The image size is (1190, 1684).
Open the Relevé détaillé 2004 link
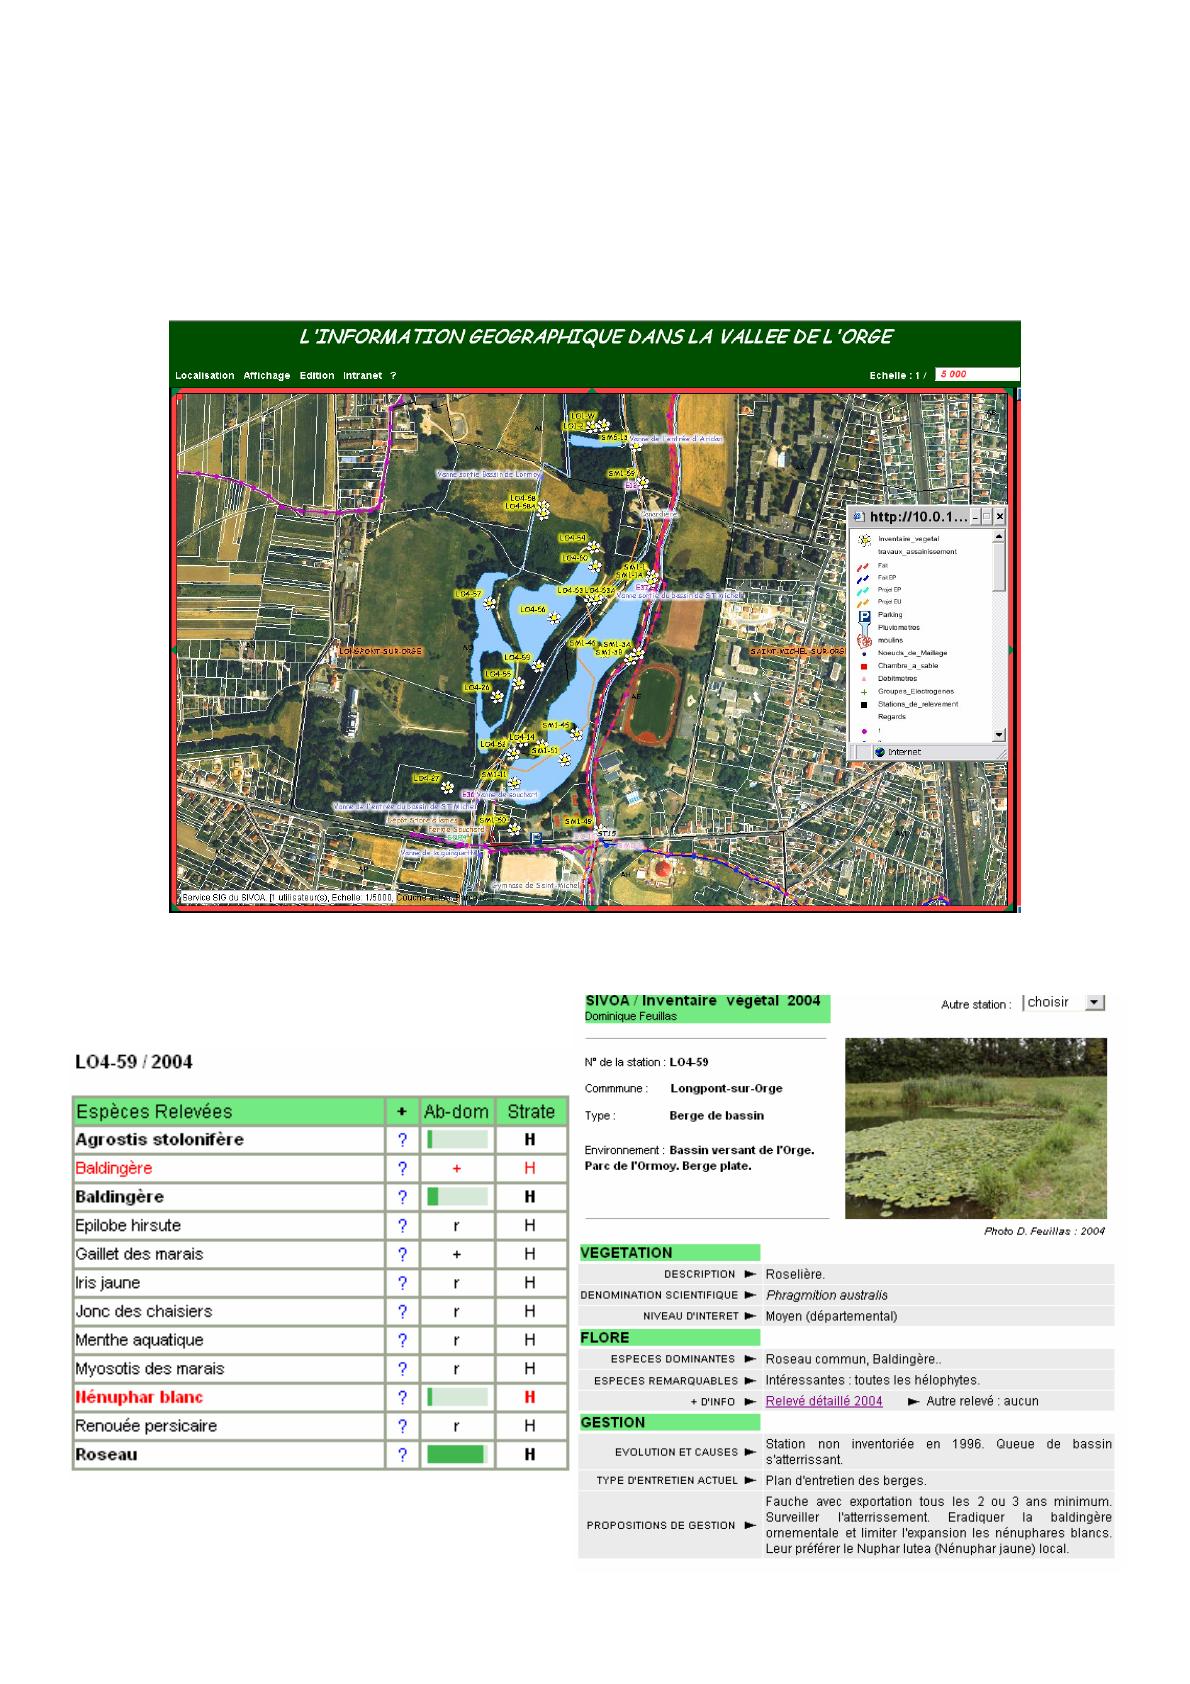[824, 1401]
